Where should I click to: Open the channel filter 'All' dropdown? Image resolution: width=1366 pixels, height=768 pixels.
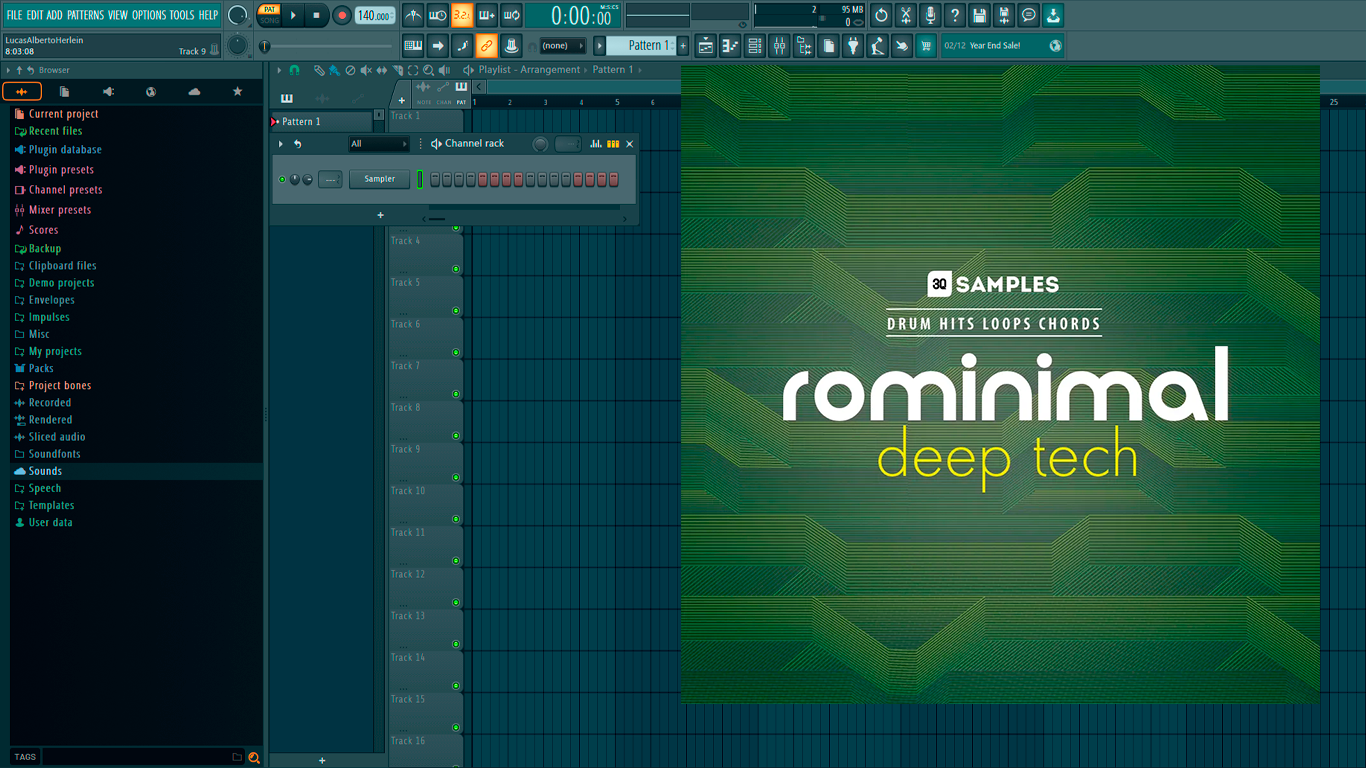[x=378, y=144]
